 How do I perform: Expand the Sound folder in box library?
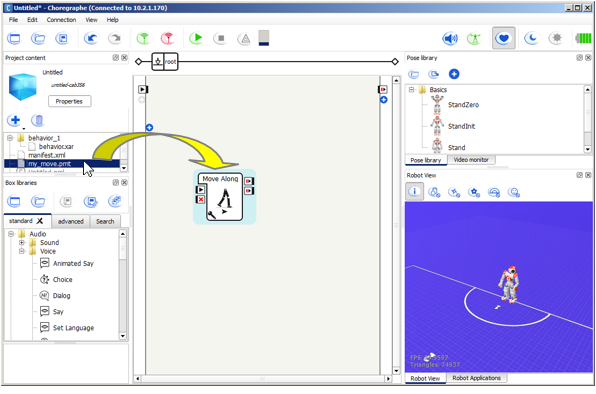coord(22,242)
